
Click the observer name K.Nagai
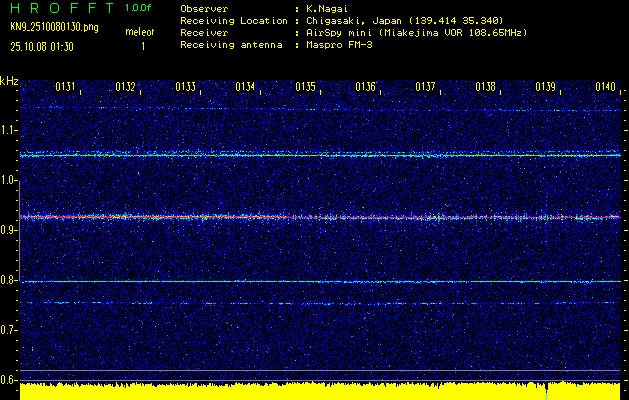326,8
